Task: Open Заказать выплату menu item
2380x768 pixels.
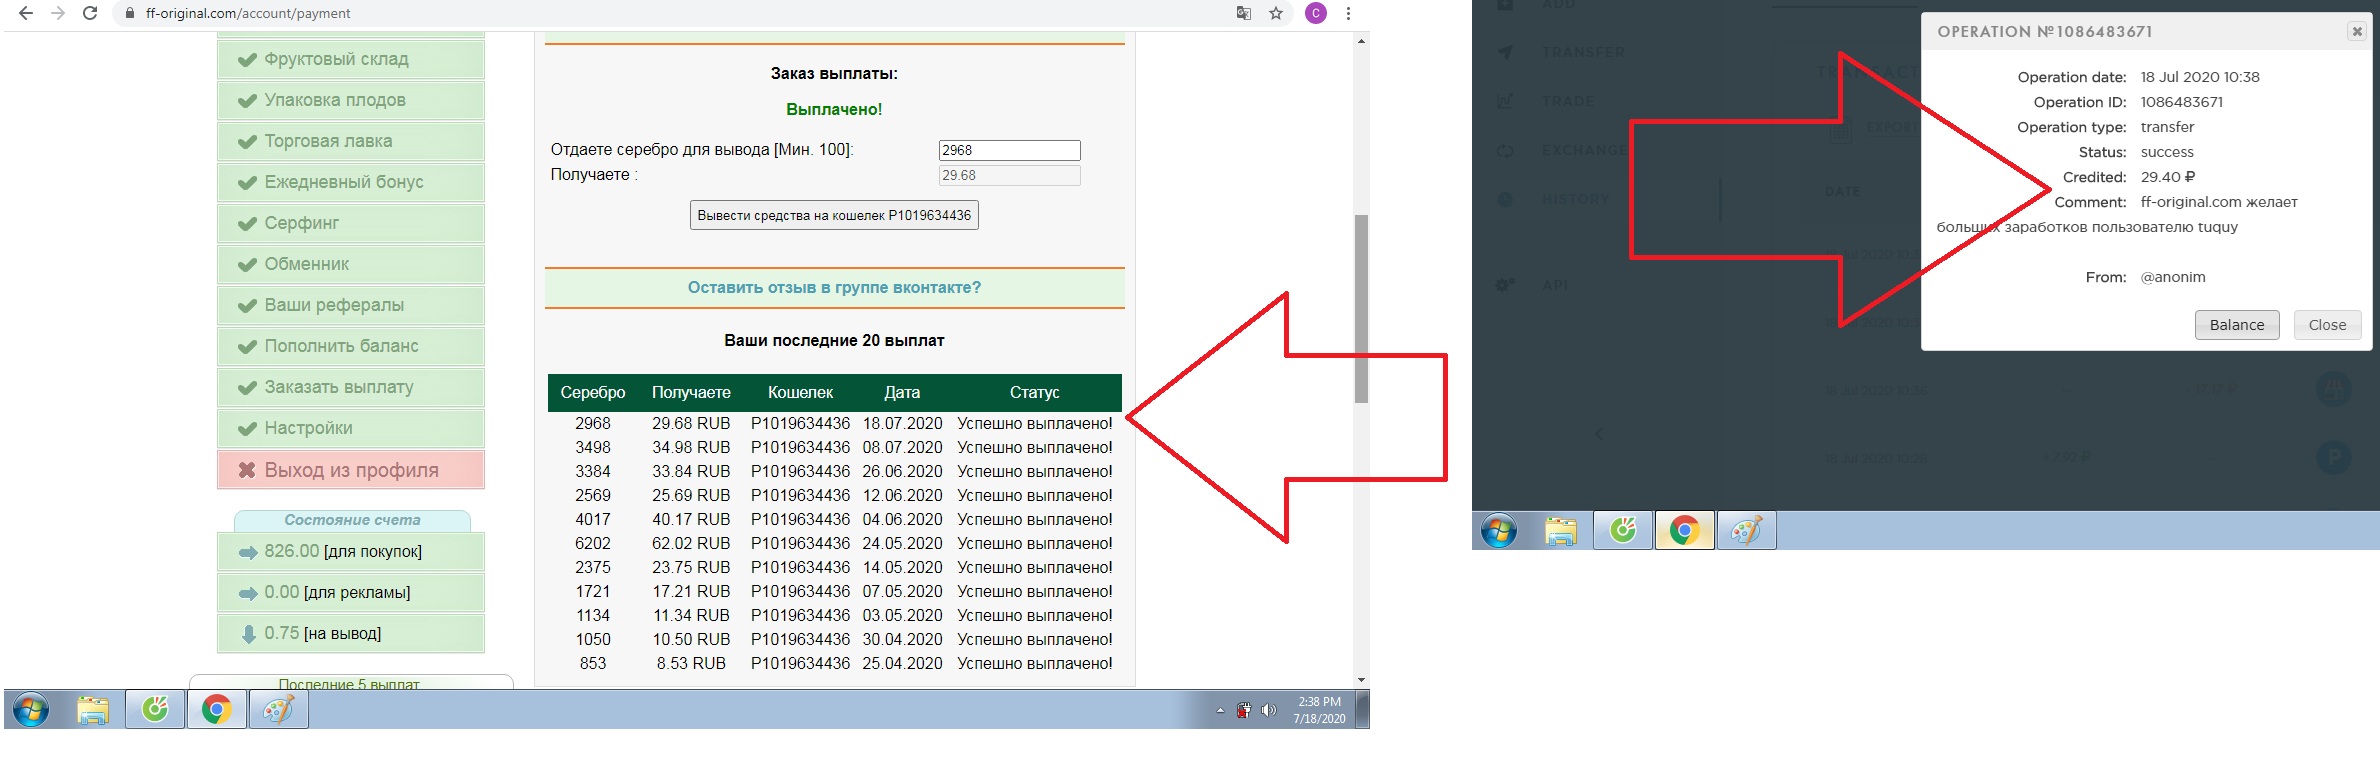Action: tap(351, 388)
